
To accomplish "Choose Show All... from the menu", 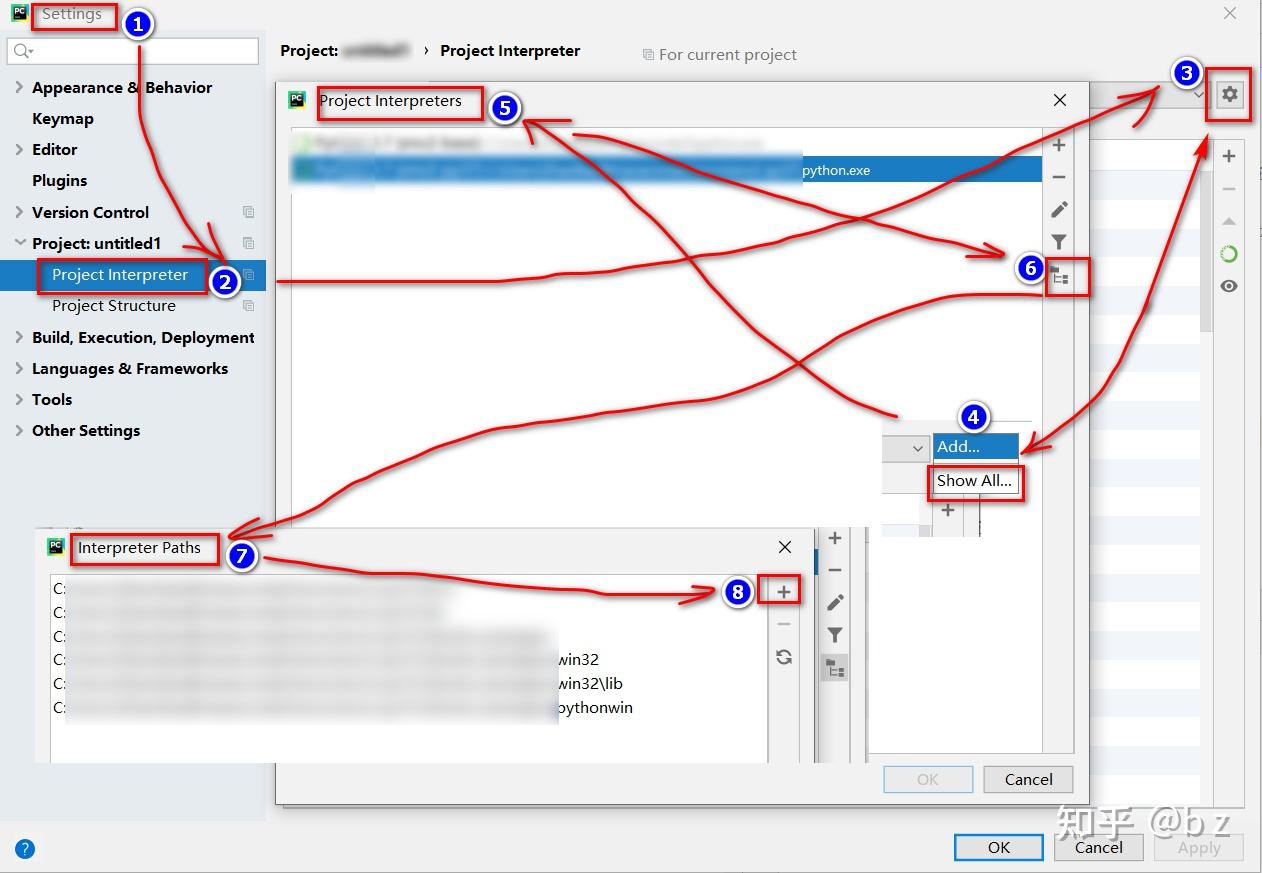I will point(973,481).
